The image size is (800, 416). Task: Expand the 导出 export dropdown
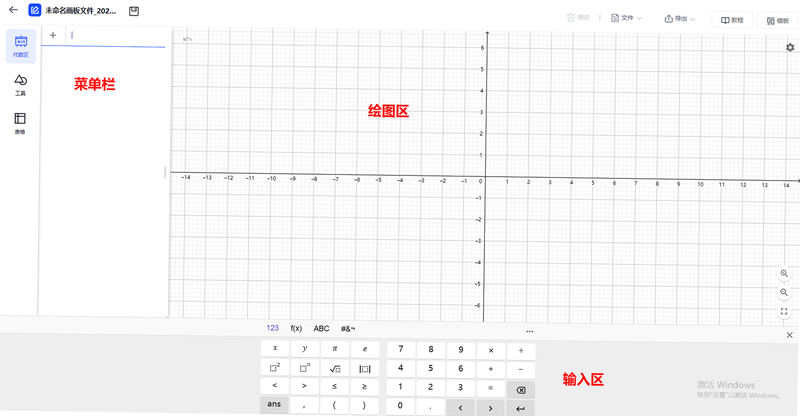click(680, 19)
